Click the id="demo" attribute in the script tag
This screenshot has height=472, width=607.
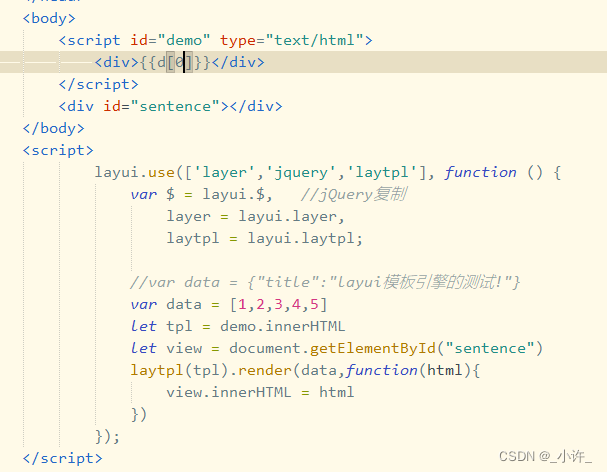[170, 40]
